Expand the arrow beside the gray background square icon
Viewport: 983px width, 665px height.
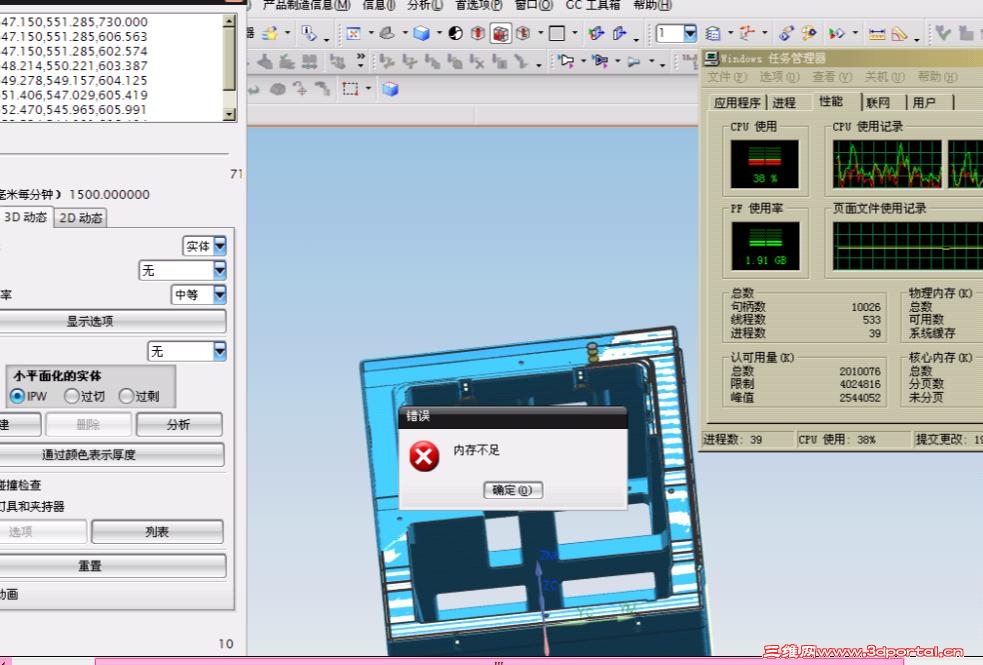[x=574, y=33]
